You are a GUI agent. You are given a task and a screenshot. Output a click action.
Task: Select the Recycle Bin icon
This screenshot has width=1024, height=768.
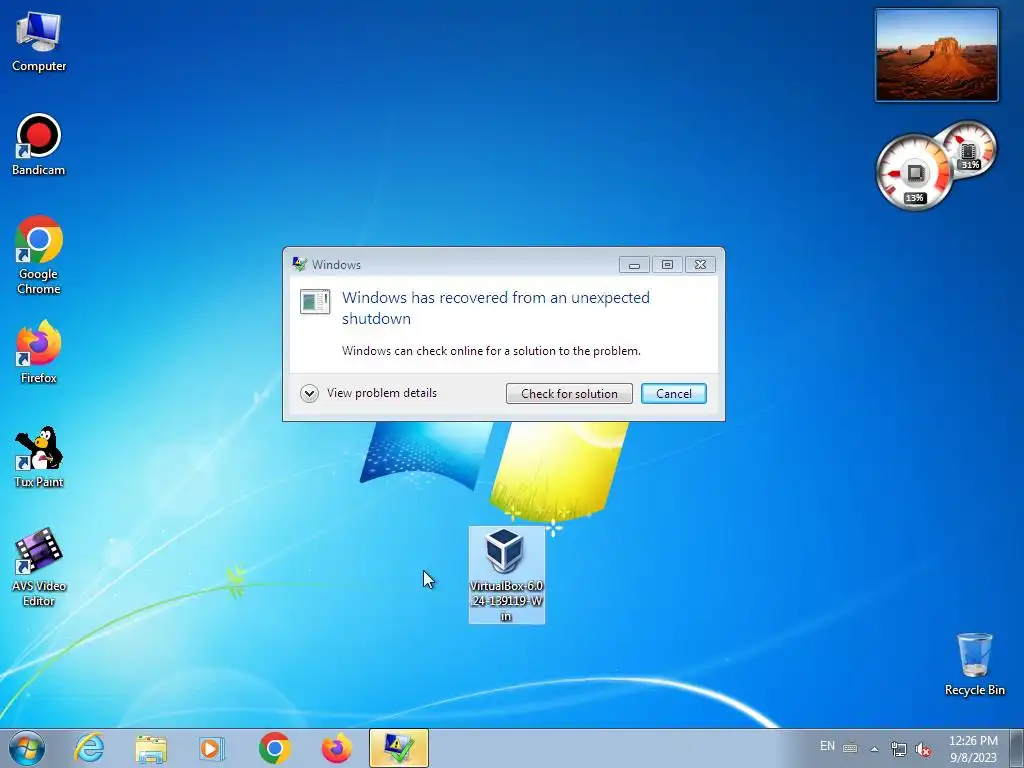[x=974, y=664]
